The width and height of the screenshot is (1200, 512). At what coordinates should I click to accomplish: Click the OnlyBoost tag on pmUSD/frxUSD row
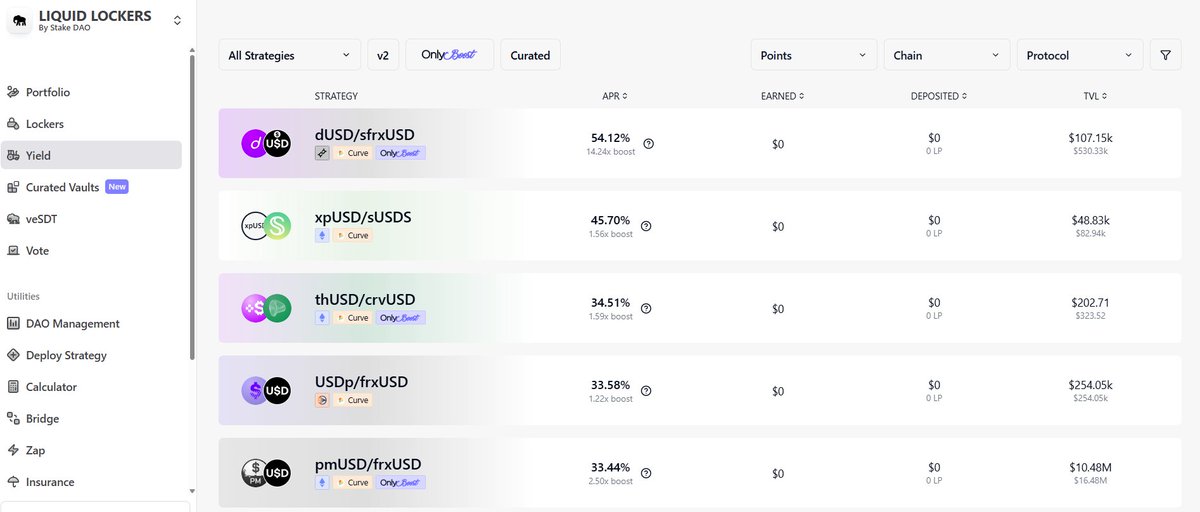401,482
